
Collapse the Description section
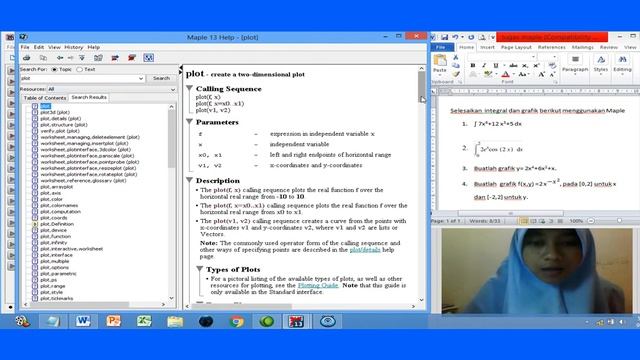[189, 180]
